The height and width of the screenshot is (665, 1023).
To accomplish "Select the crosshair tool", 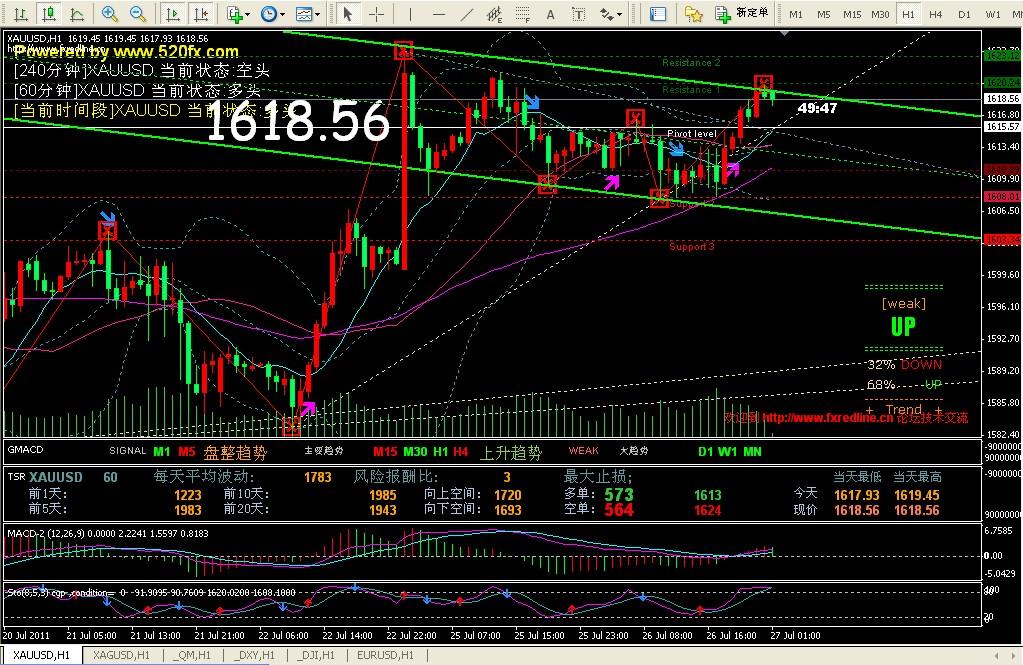I will (376, 14).
